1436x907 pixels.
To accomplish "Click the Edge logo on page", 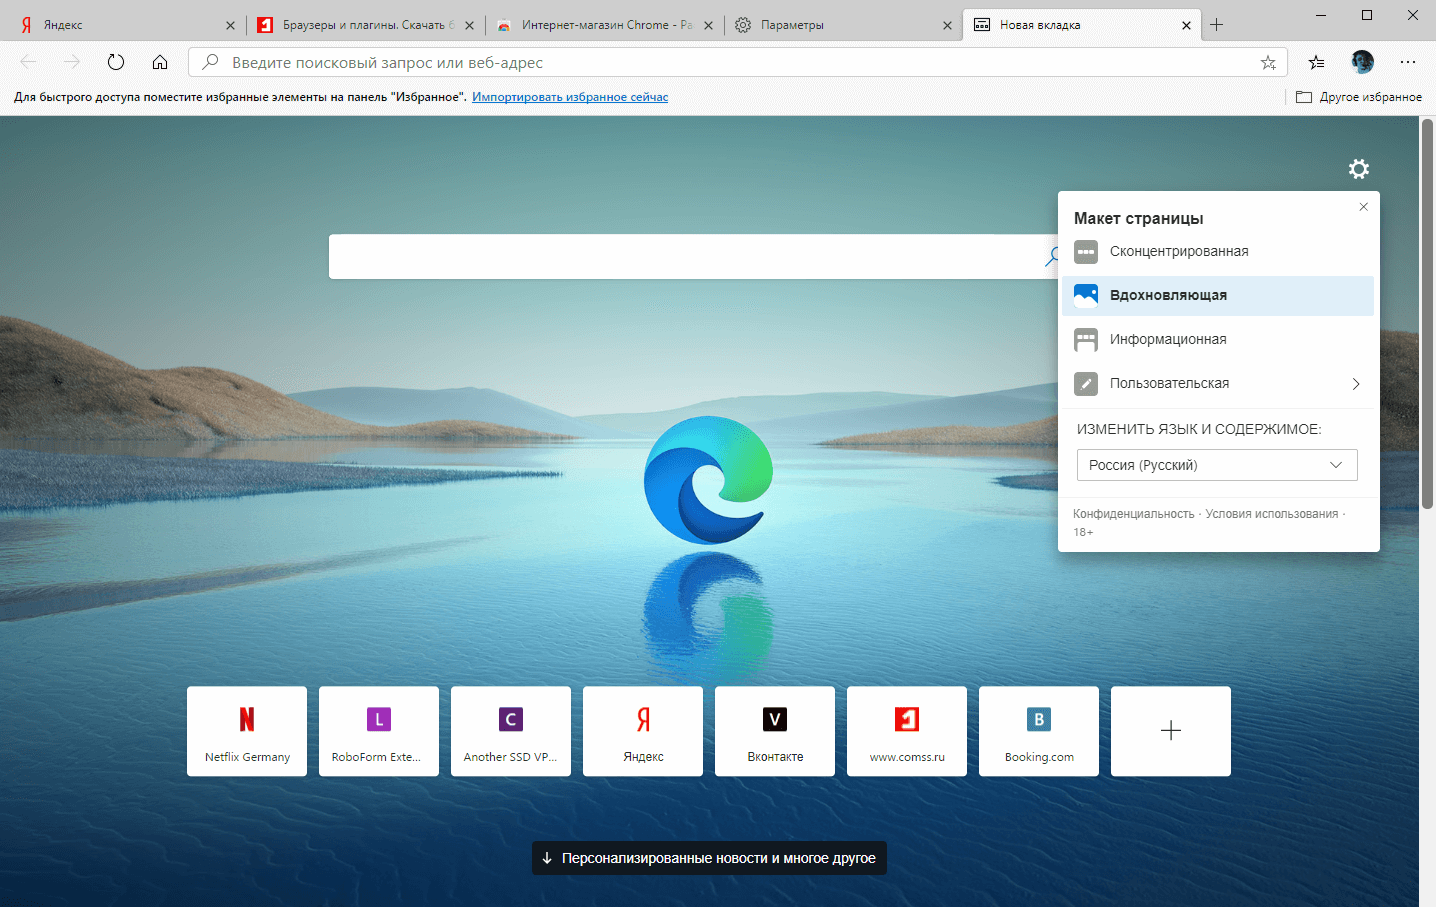I will coord(709,480).
